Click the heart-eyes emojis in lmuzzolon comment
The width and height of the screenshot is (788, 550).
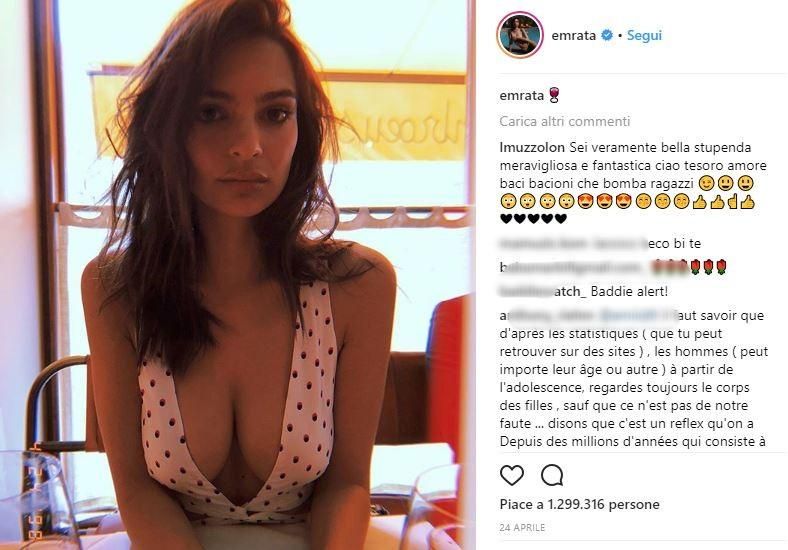tap(605, 201)
